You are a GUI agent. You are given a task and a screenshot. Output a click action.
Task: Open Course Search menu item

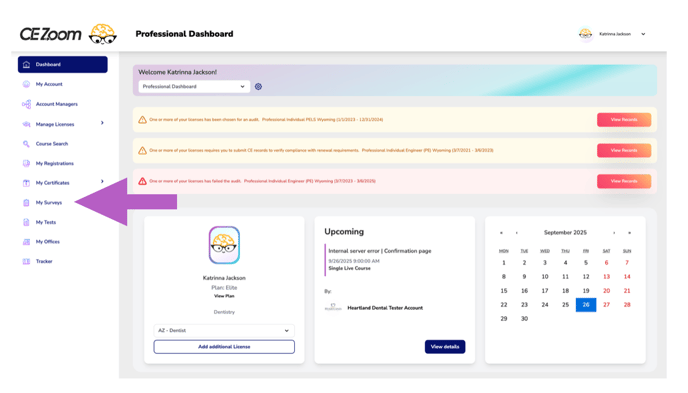52,144
